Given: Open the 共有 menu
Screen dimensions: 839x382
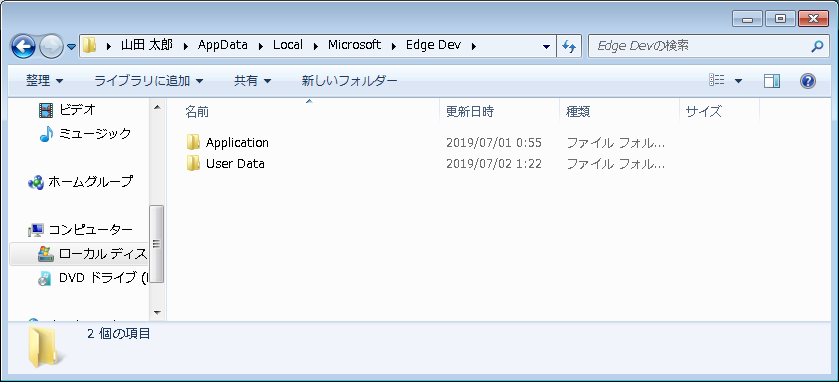Looking at the screenshot, I should coord(253,81).
